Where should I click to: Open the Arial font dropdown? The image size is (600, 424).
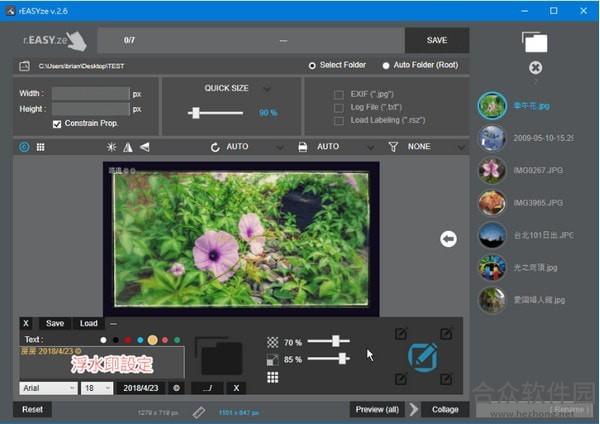49,388
